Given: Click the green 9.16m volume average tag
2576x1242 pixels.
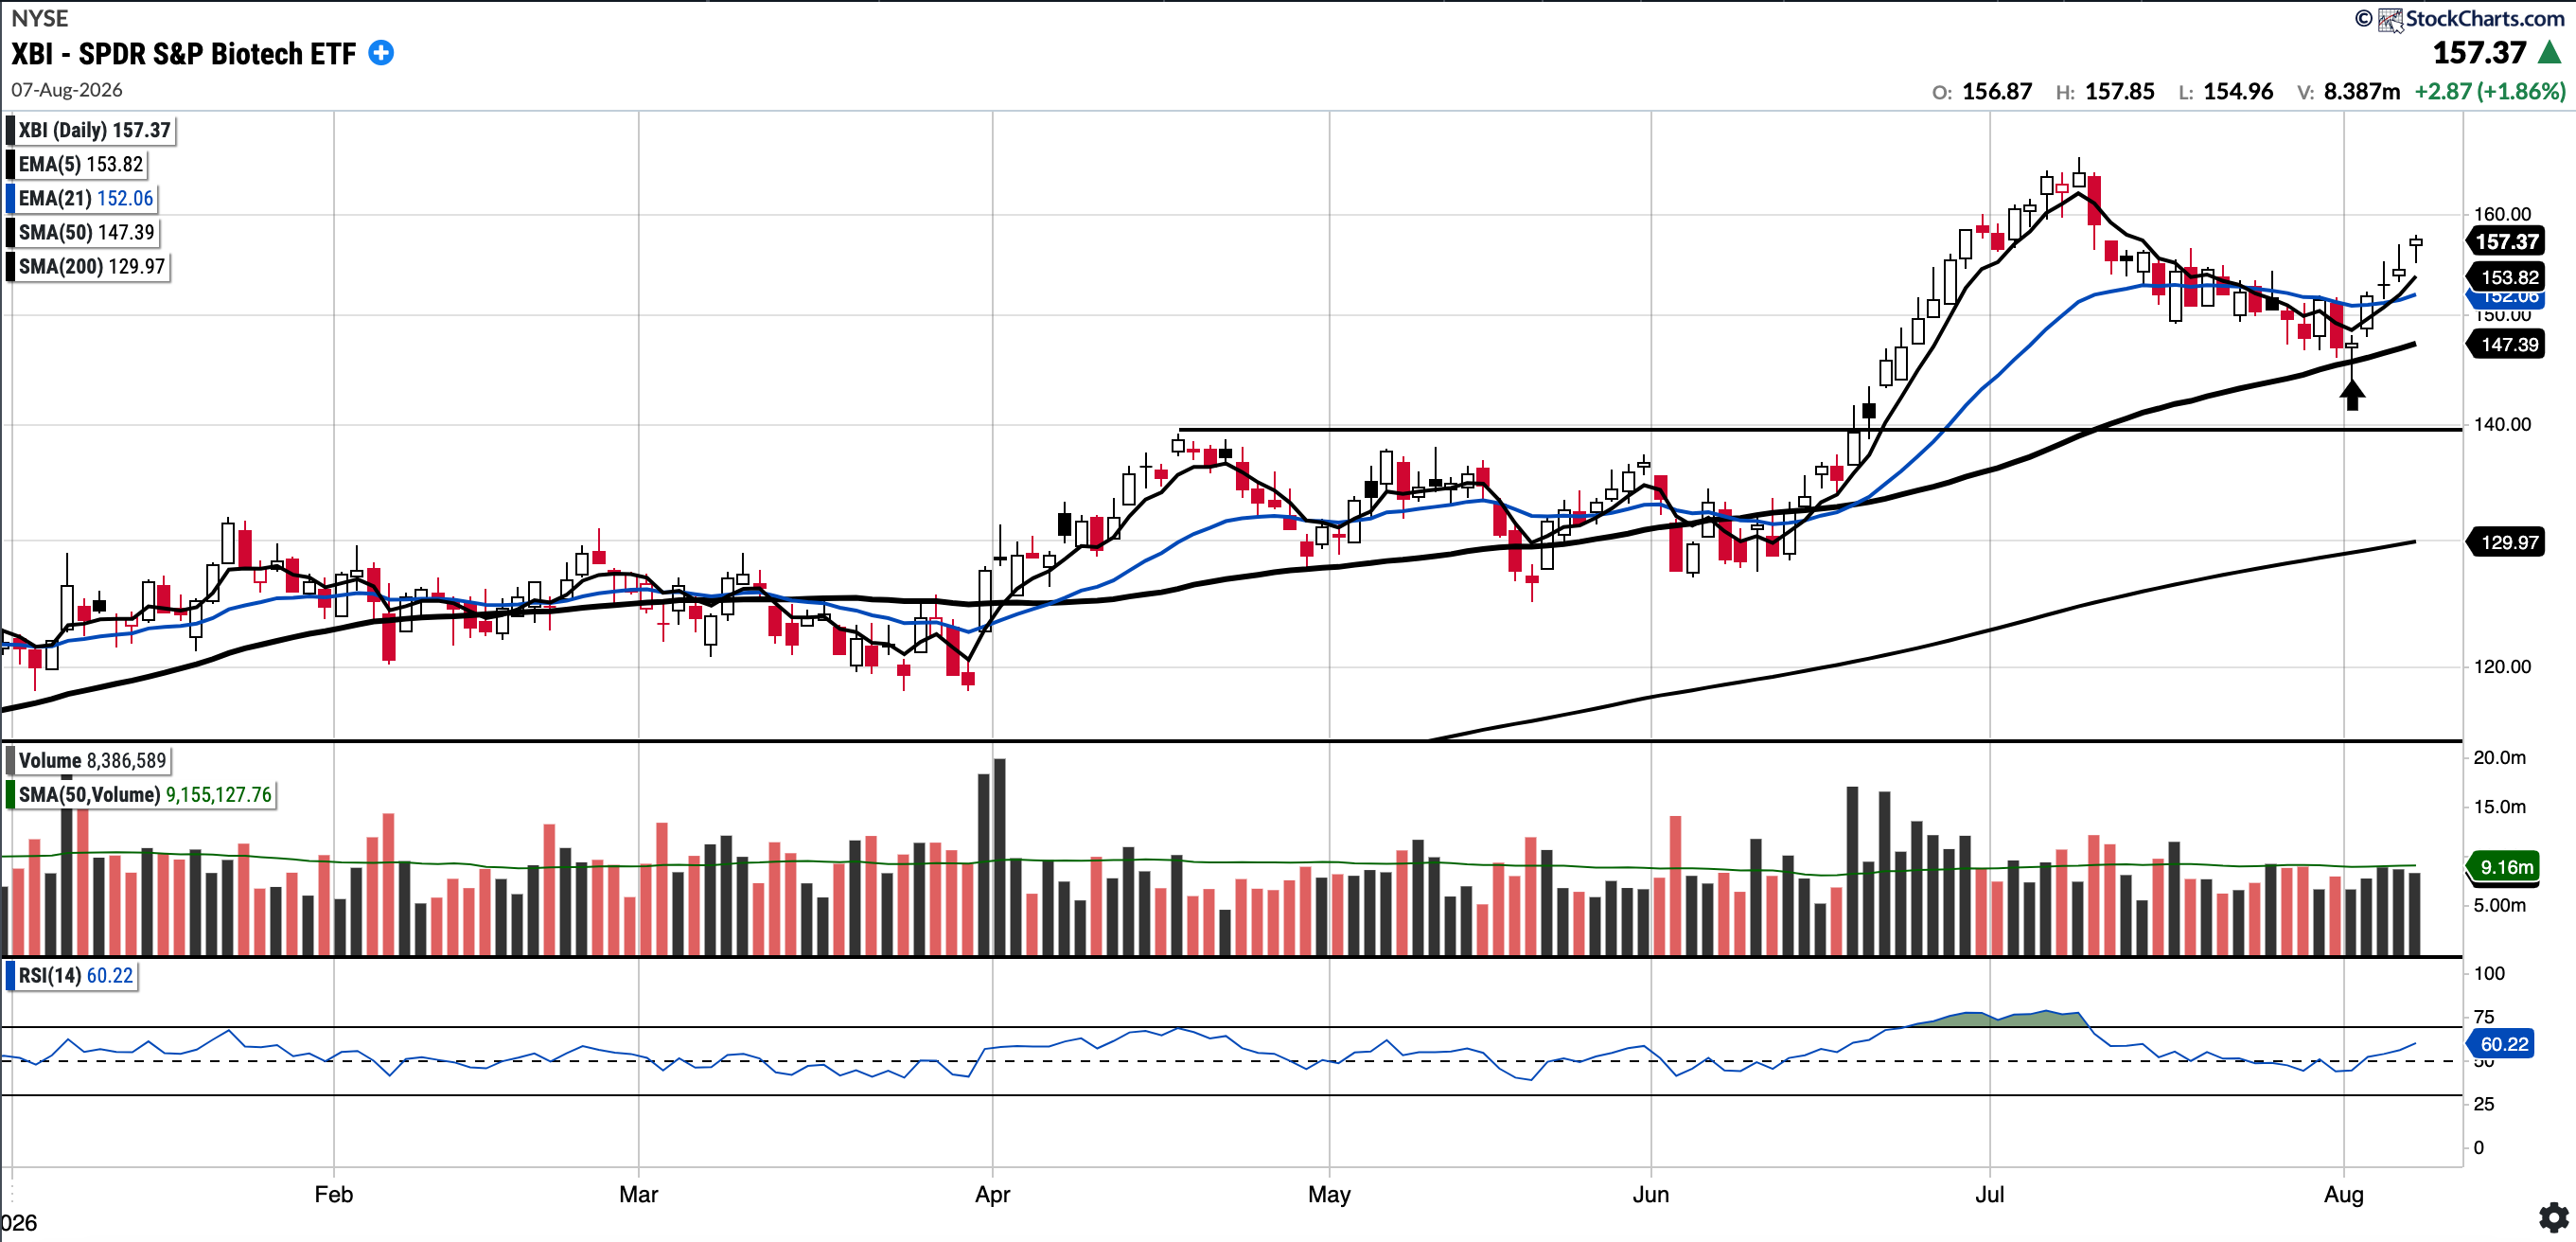Looking at the screenshot, I should (x=2504, y=866).
